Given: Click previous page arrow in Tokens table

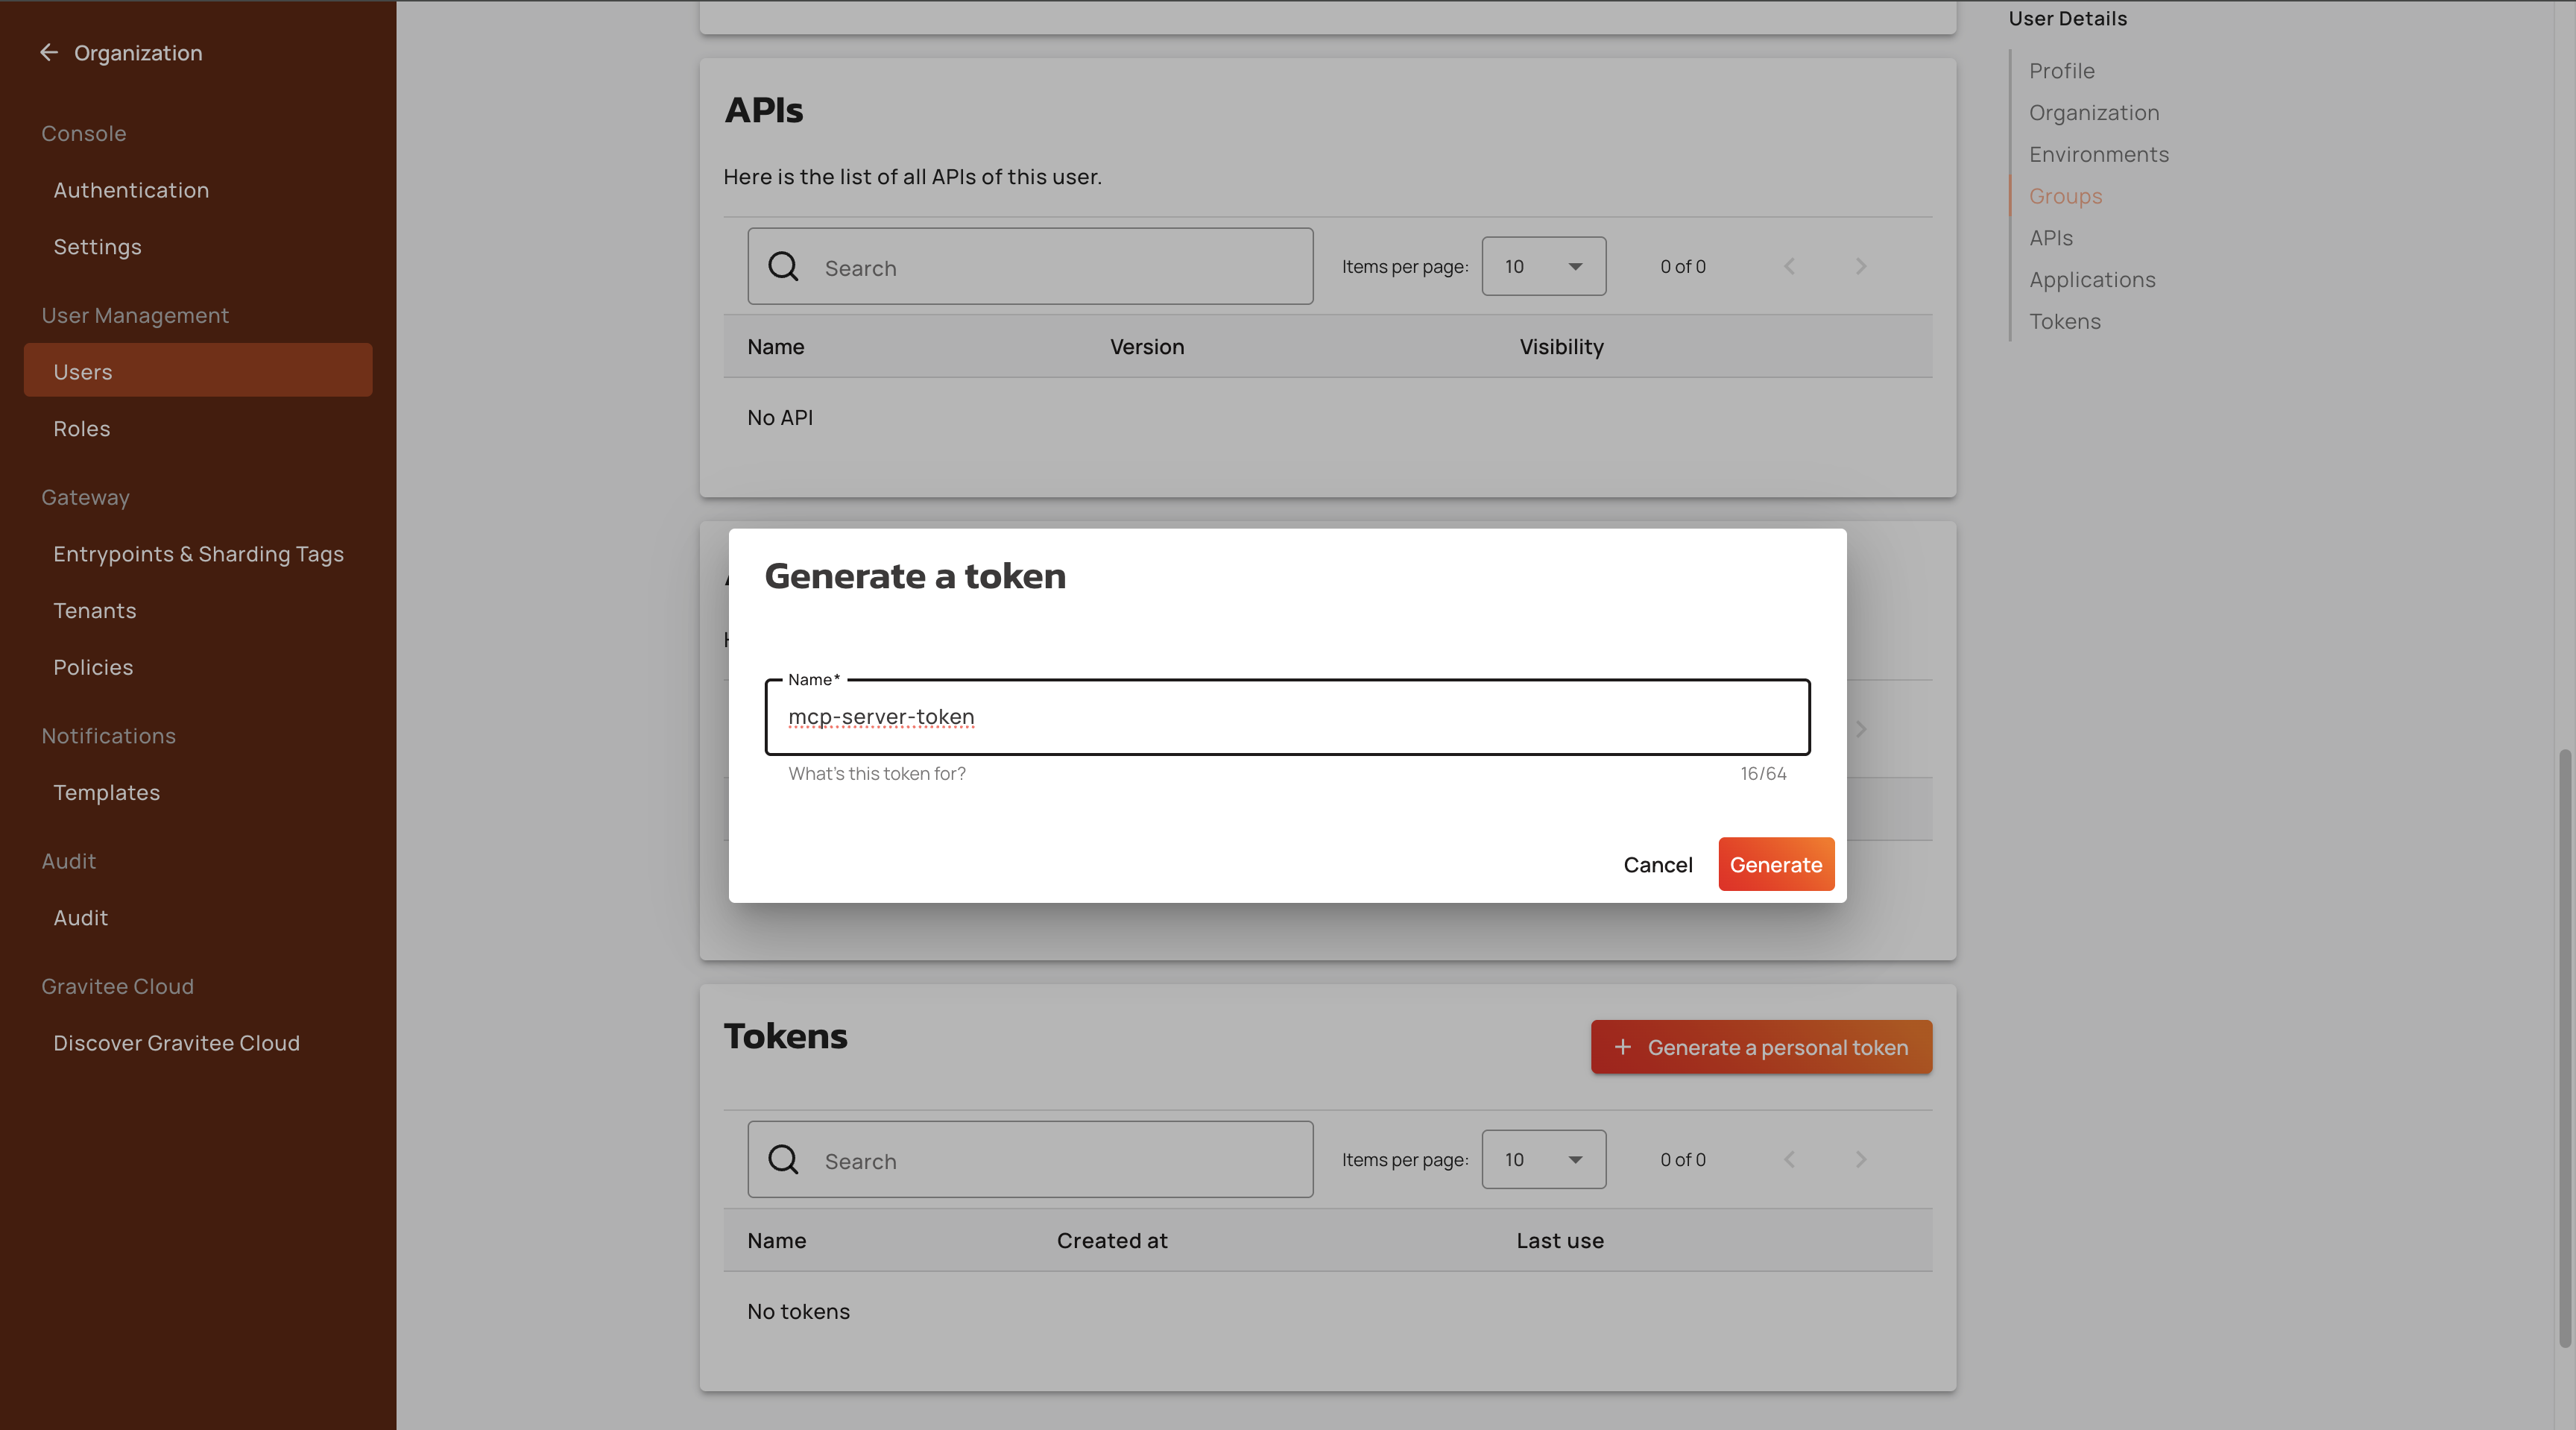Looking at the screenshot, I should click(x=1789, y=1159).
